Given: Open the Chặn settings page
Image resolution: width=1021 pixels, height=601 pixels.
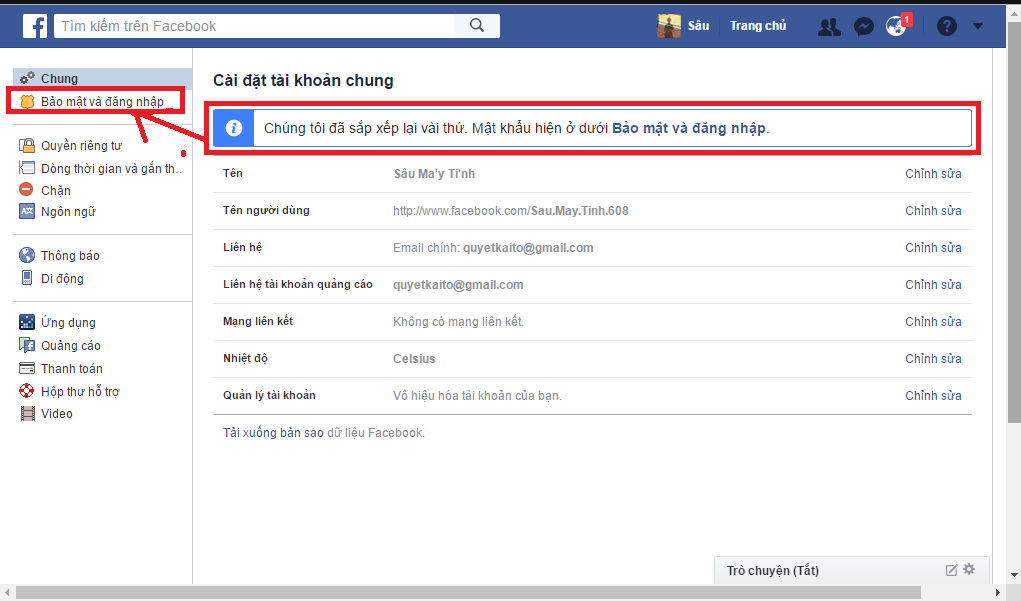Looking at the screenshot, I should click(x=55, y=190).
